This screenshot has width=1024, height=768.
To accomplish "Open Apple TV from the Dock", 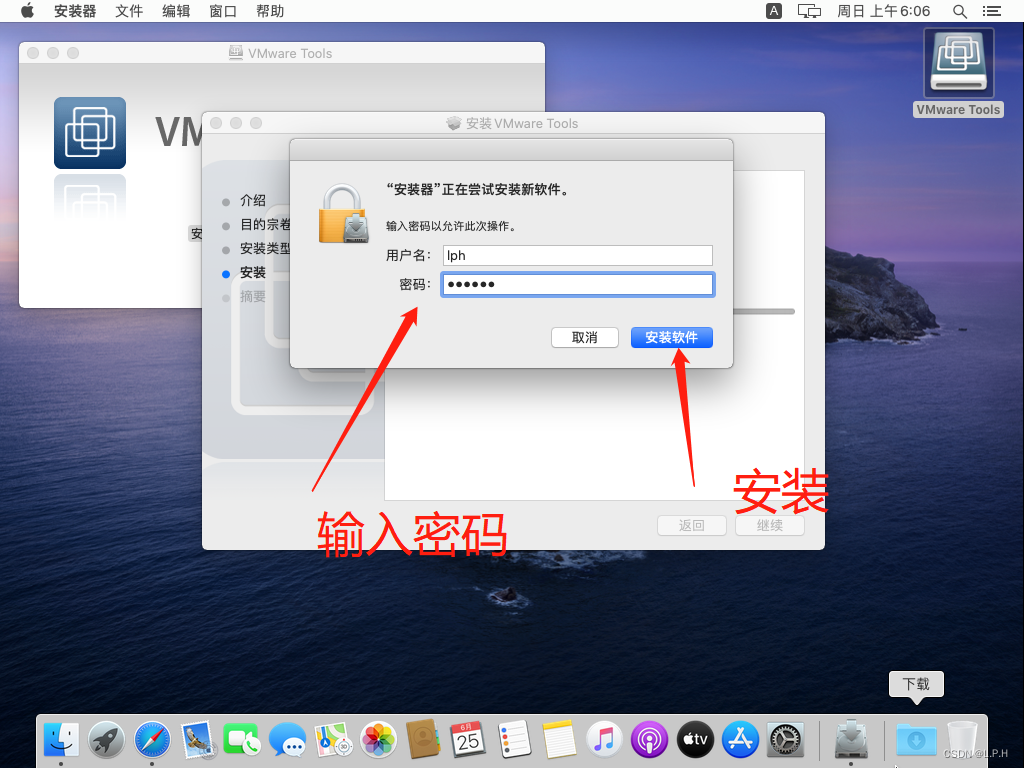I will coord(695,739).
